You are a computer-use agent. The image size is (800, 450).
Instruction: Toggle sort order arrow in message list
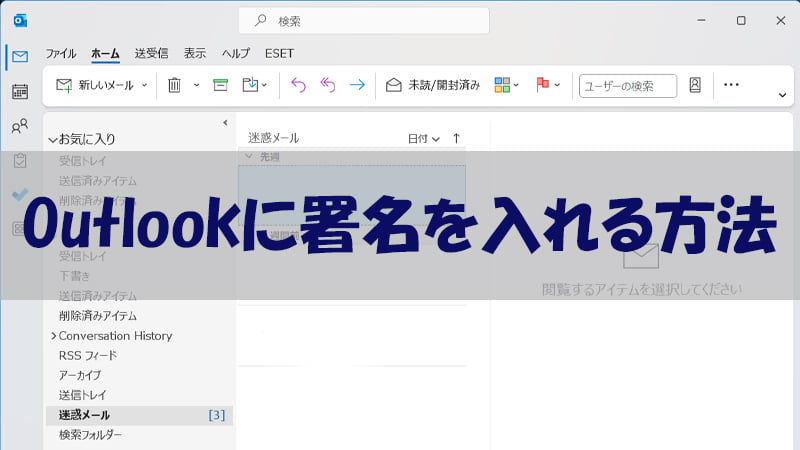[x=457, y=139]
